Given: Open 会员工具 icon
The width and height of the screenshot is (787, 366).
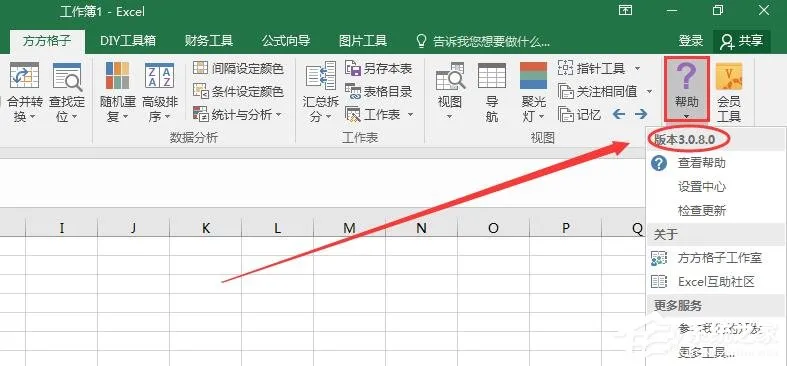Looking at the screenshot, I should (x=729, y=76).
